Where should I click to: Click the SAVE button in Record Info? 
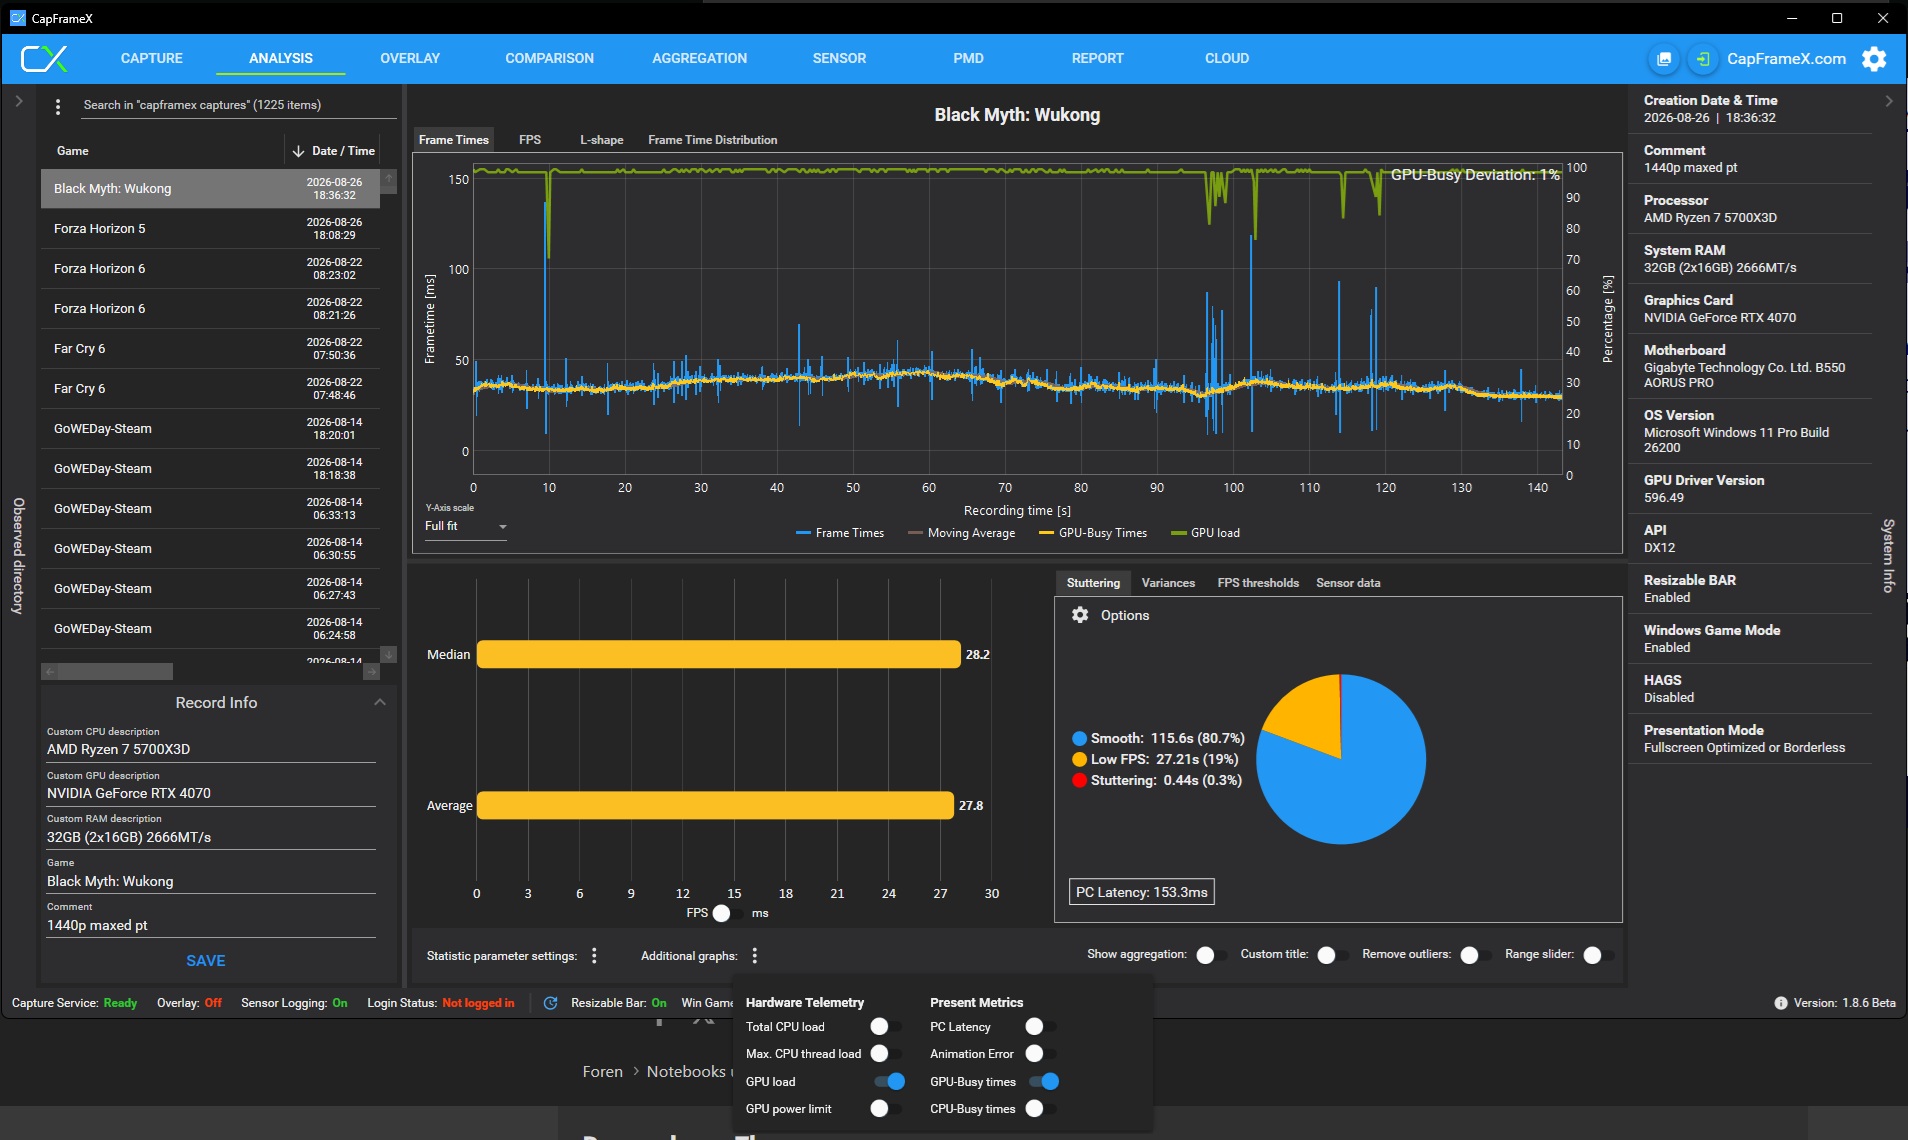coord(206,961)
